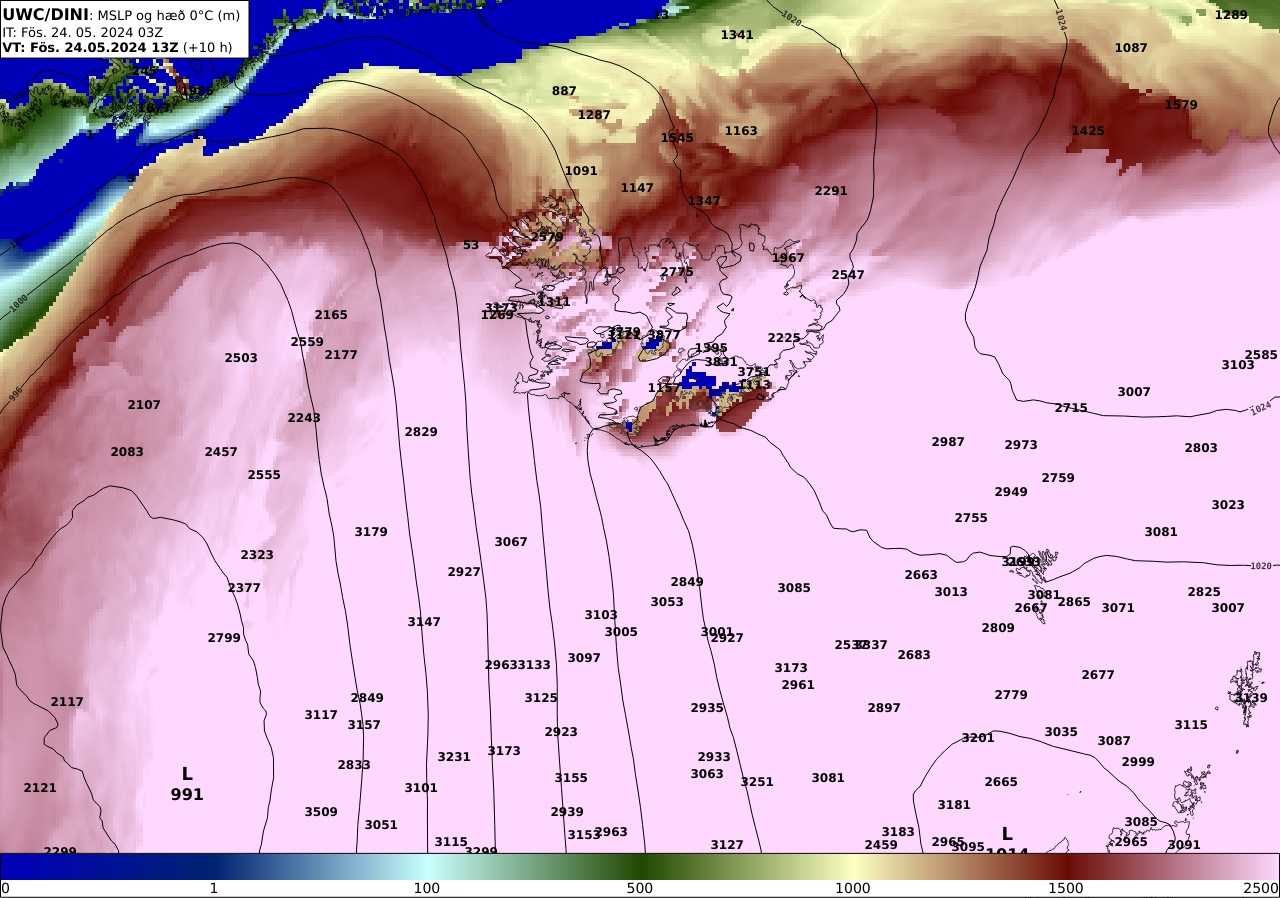Click the 100 tick on the color scale
The width and height of the screenshot is (1280, 898).
pos(427,888)
